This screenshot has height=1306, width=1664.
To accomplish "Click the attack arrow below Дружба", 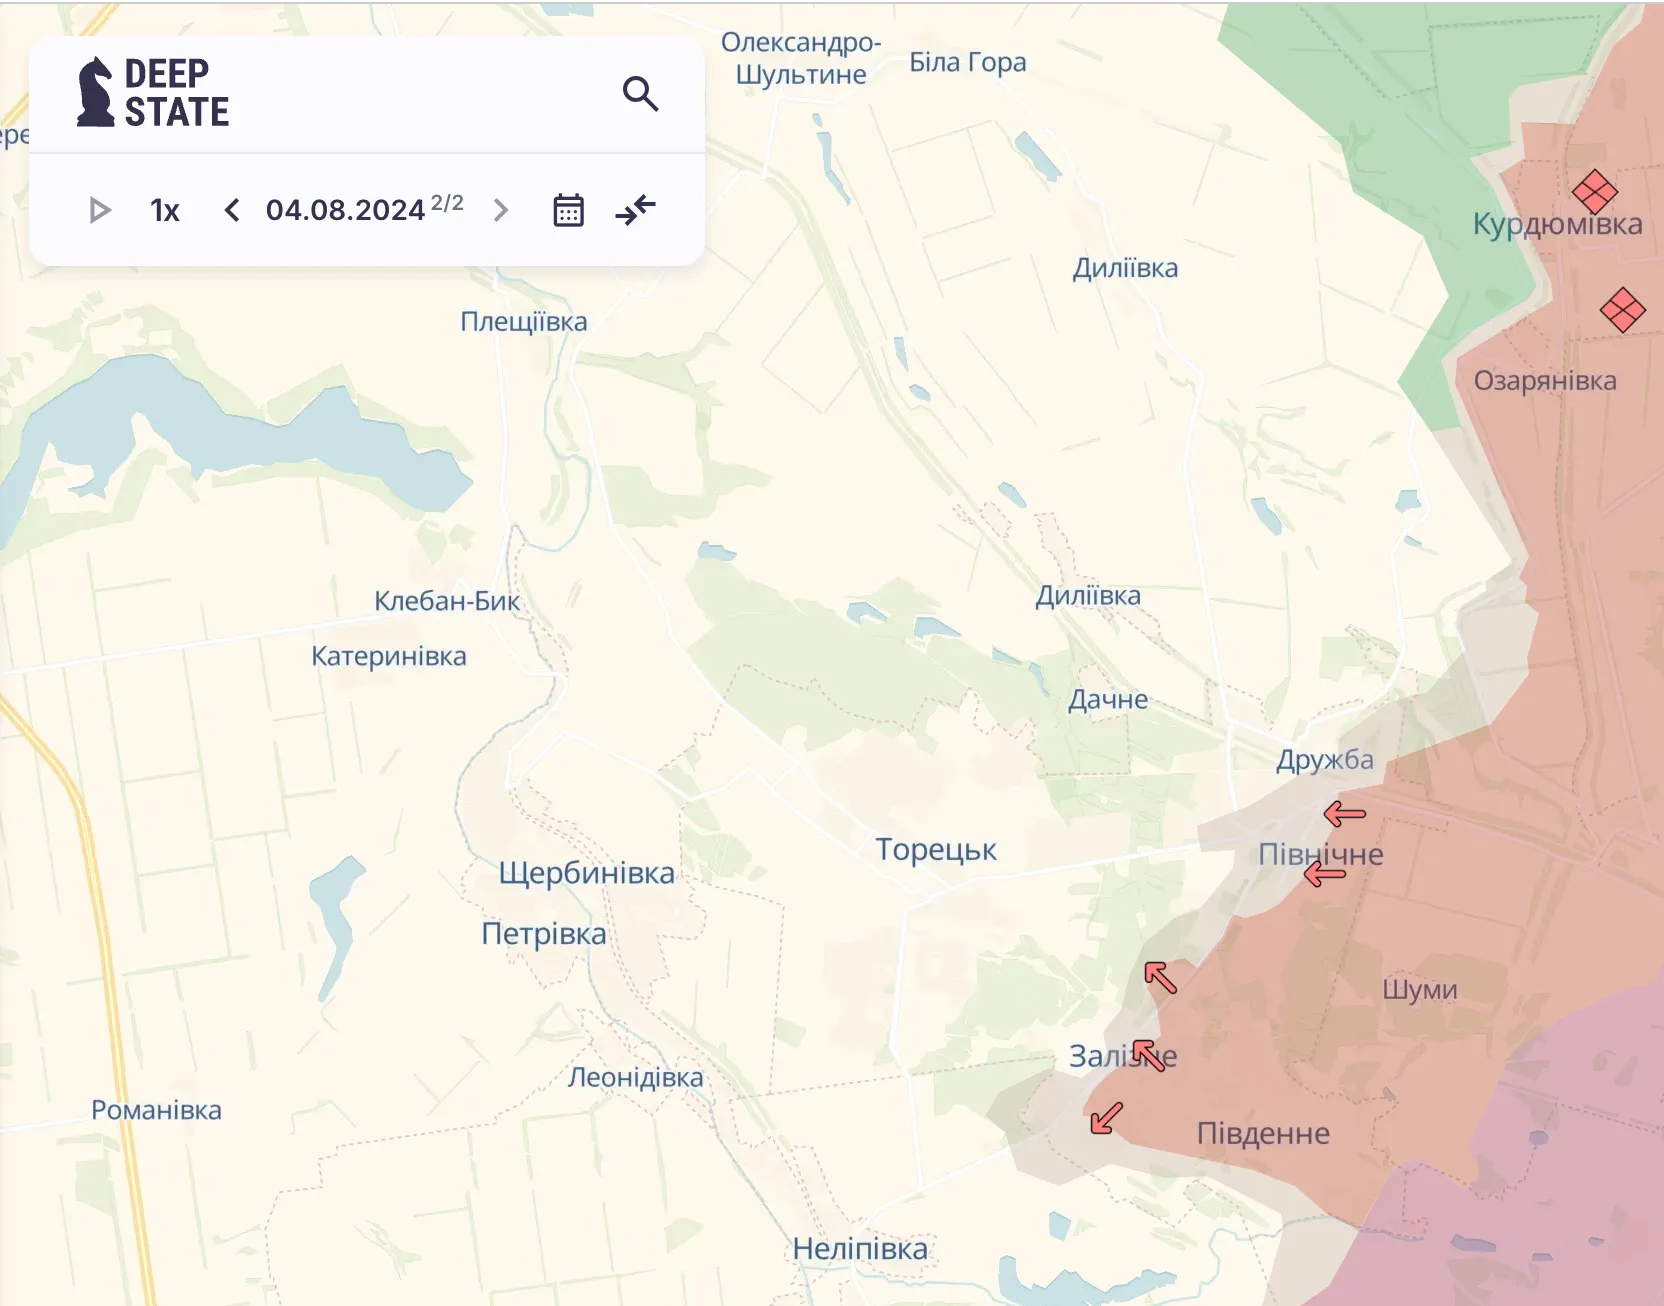I will pyautogui.click(x=1345, y=814).
